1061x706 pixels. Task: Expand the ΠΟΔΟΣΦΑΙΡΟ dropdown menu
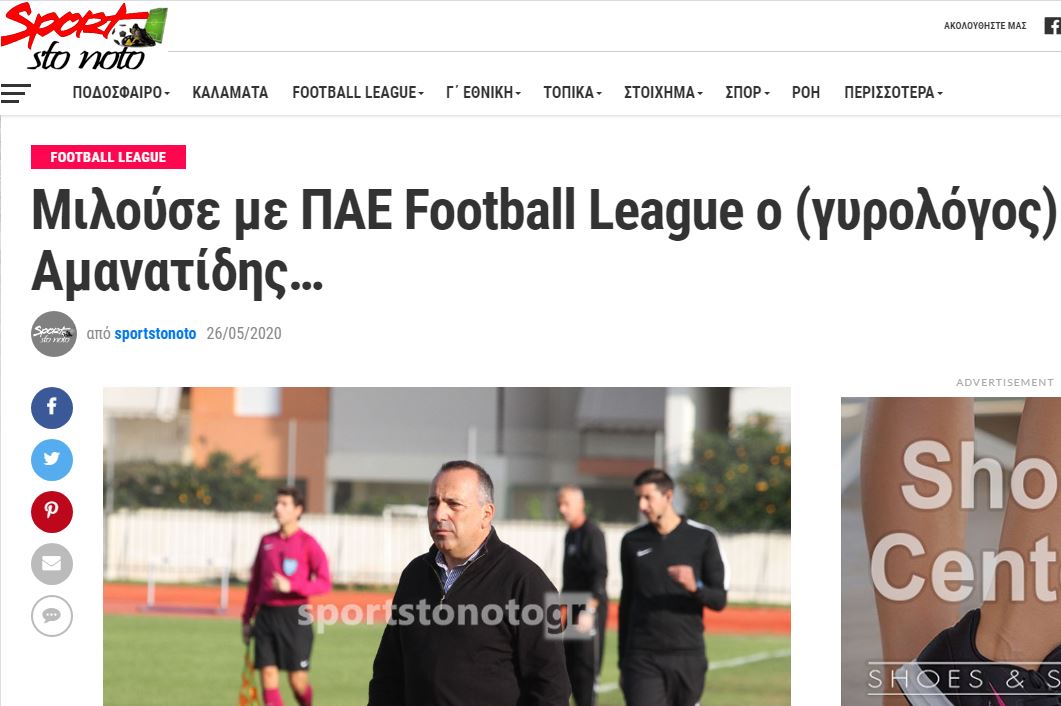121,93
